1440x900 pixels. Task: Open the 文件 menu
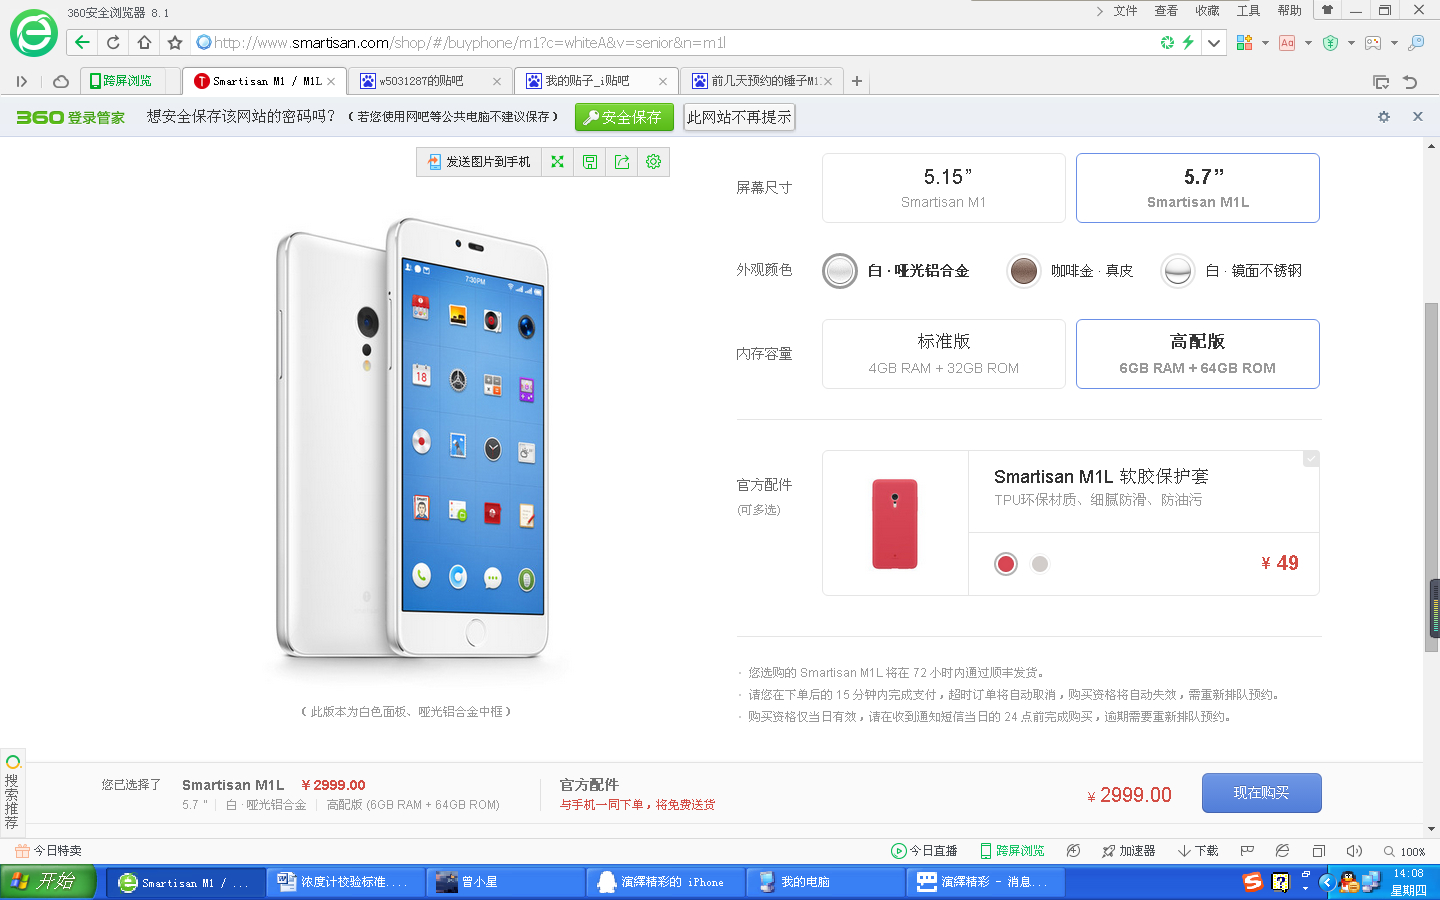pos(1126,11)
